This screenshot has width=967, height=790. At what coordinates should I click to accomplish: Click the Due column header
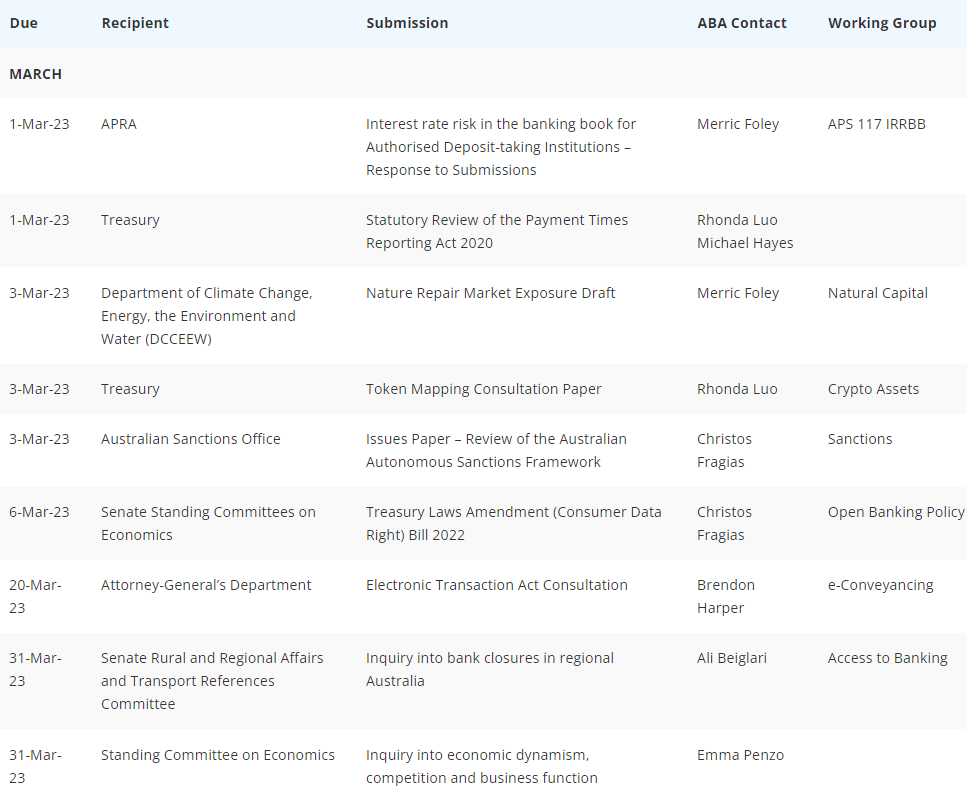click(x=23, y=23)
